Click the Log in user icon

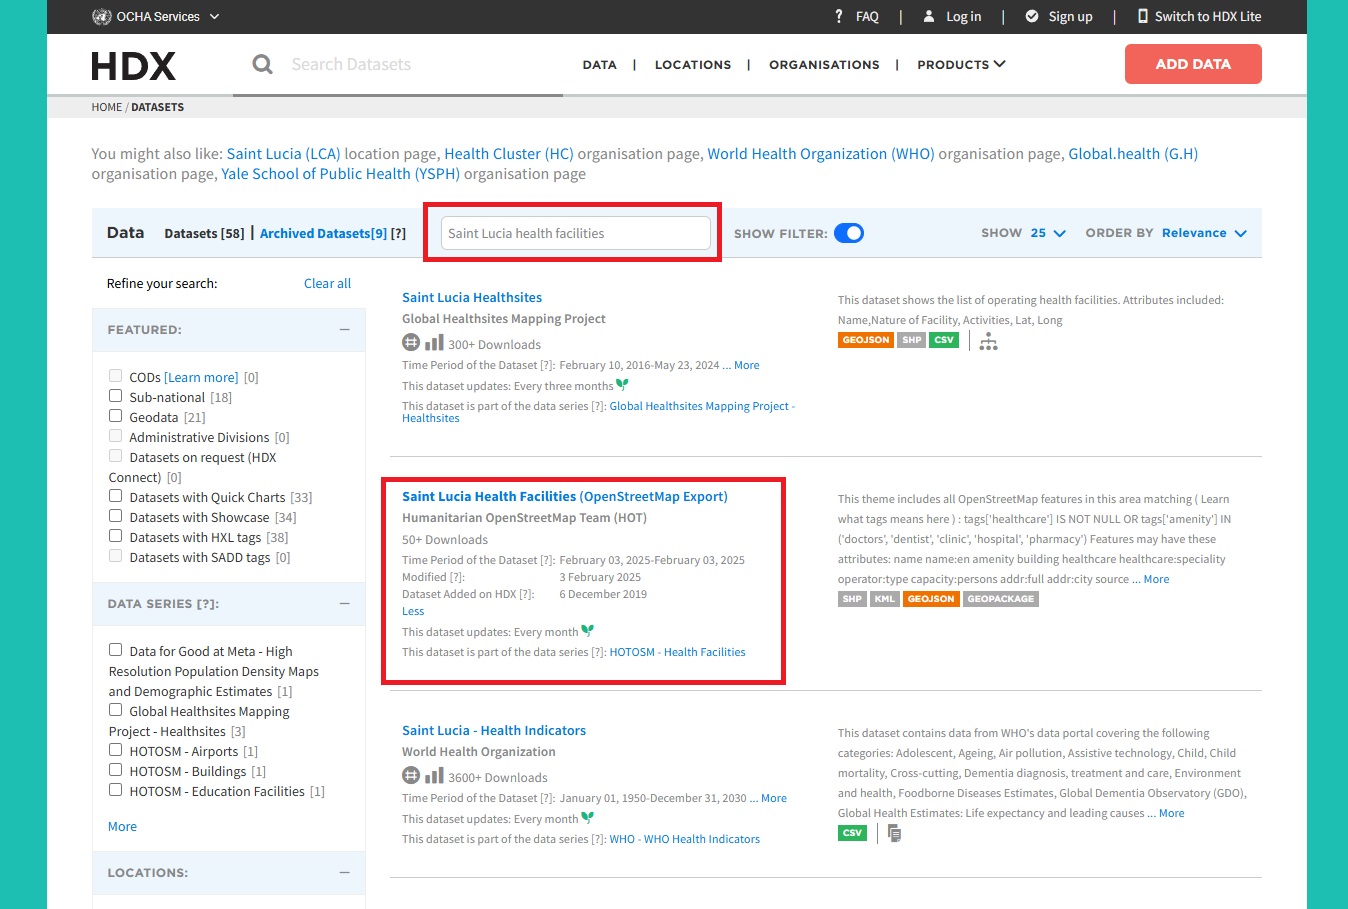click(929, 16)
